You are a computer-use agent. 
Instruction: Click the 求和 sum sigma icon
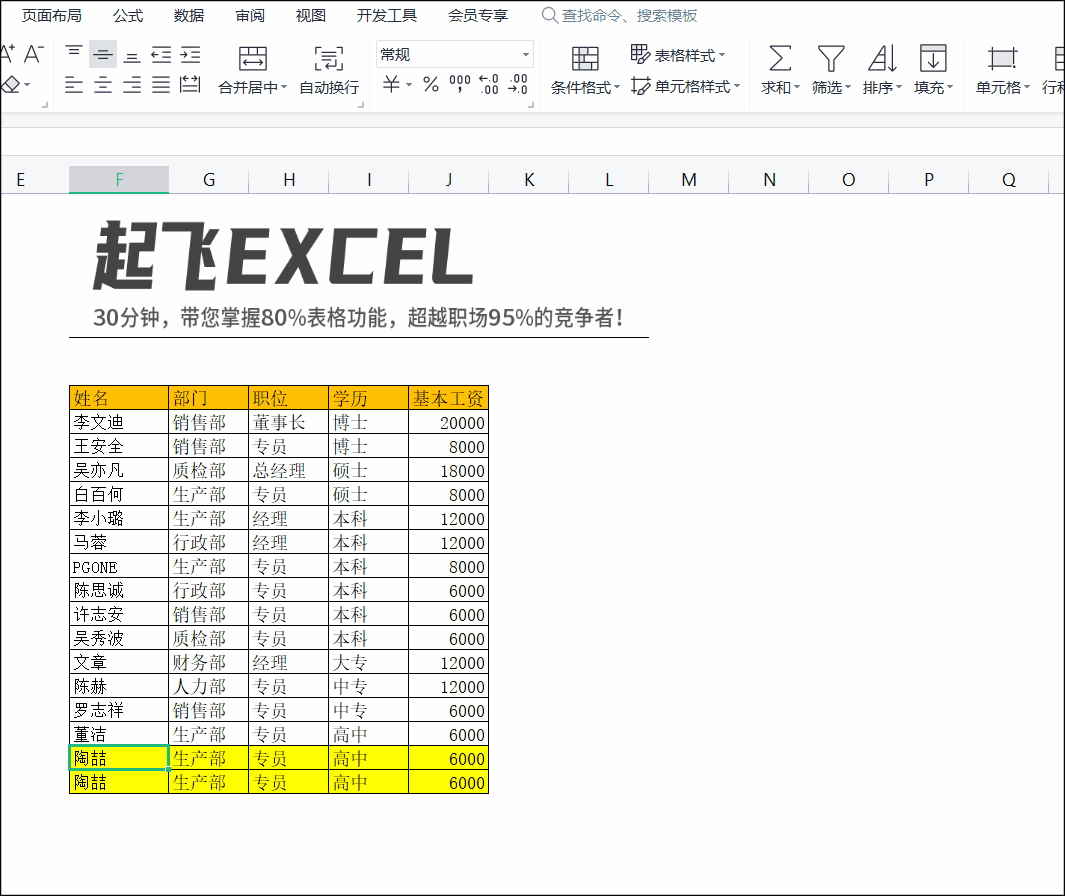pos(780,58)
